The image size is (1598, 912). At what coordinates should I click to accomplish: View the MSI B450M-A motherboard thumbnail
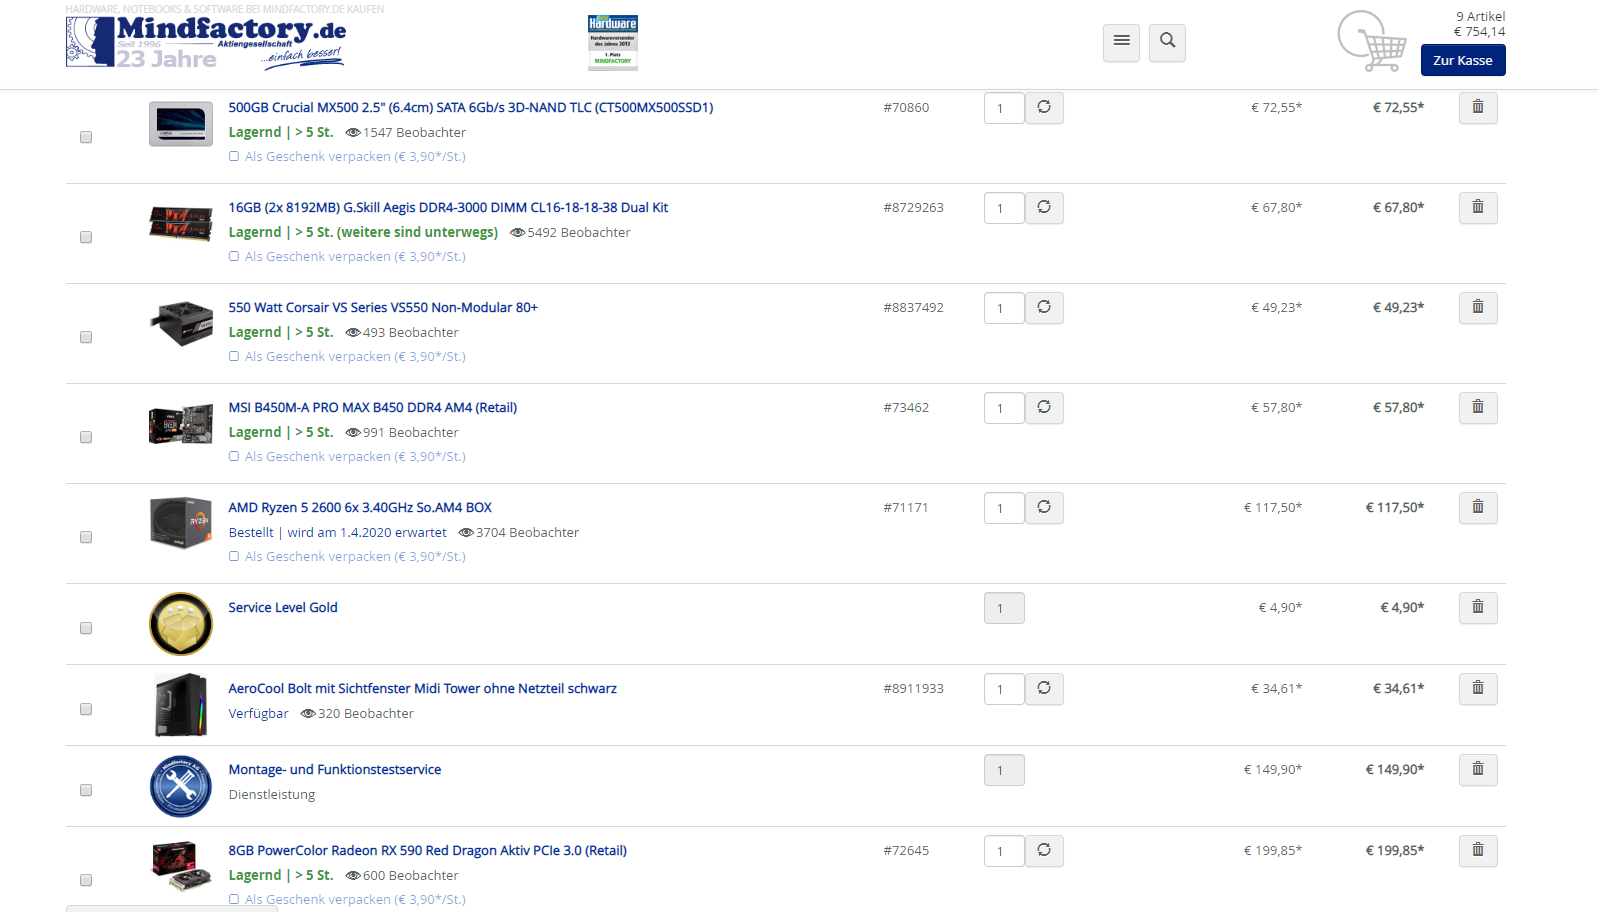(181, 424)
